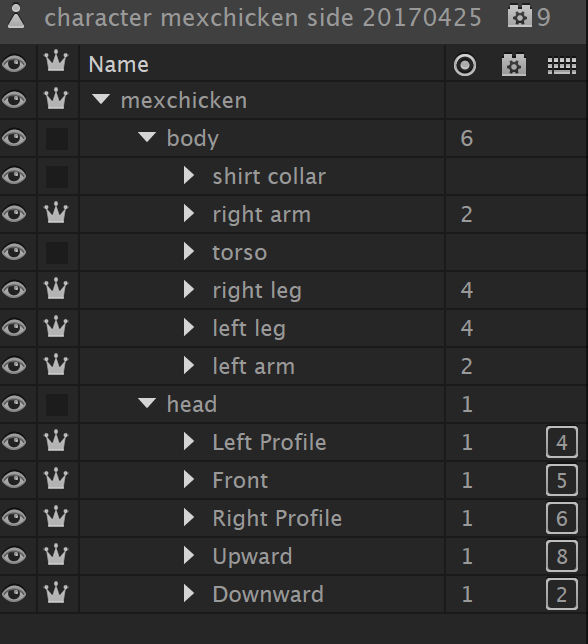Hide the torso layer with eye icon
This screenshot has width=588, height=644.
click(x=15, y=252)
